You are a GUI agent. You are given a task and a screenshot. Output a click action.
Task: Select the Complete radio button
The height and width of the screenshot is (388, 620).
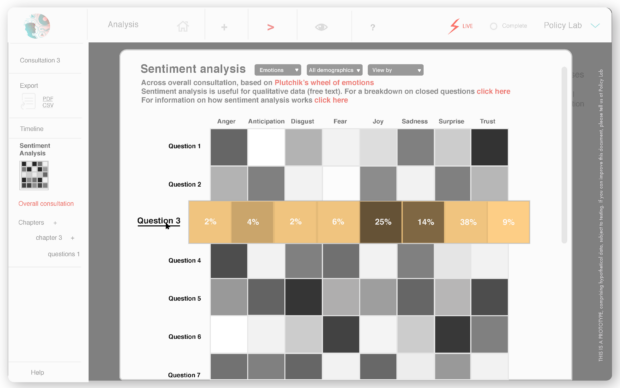[493, 26]
